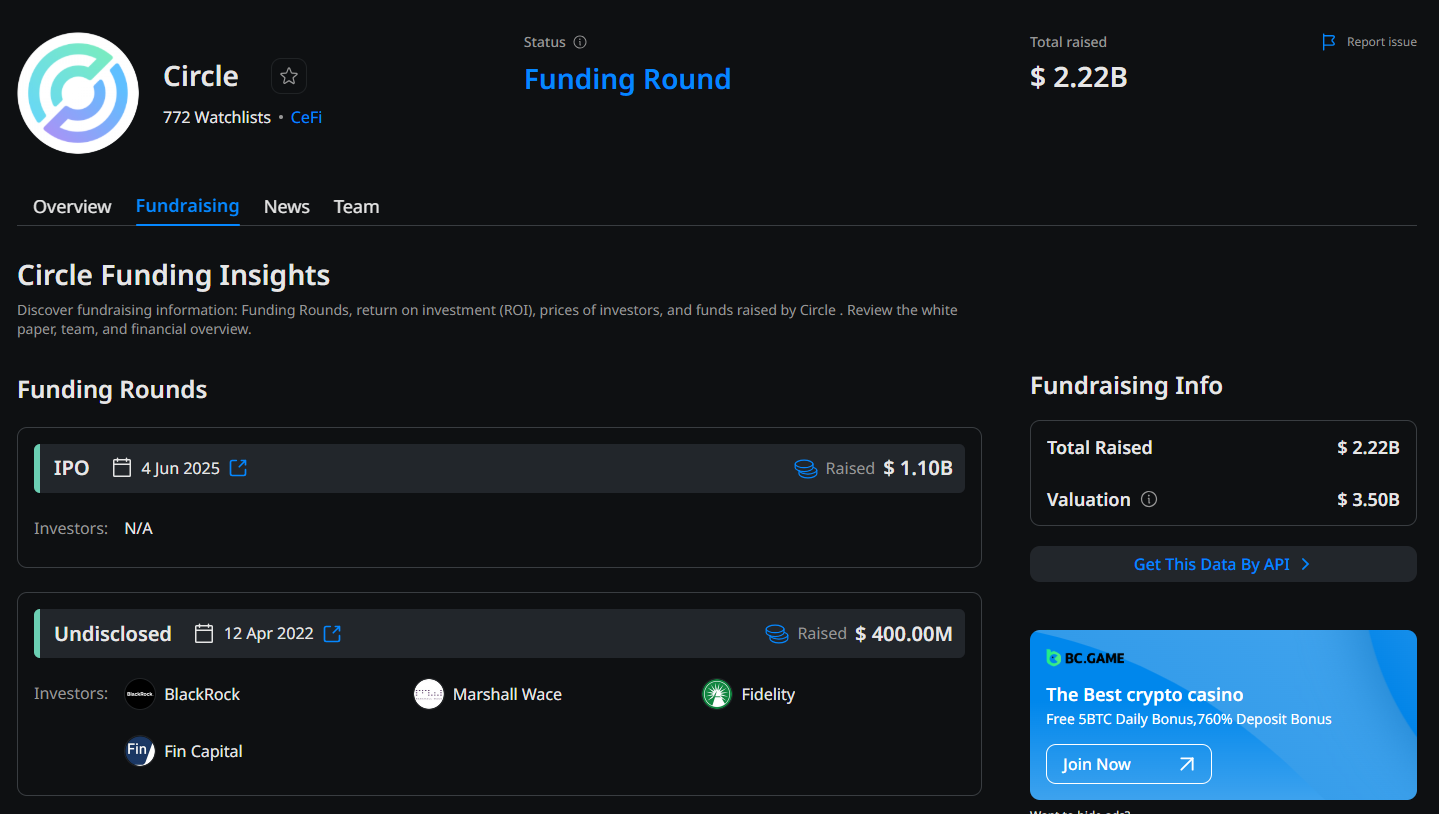This screenshot has height=814, width=1439.
Task: Open the external link beside 4 Jun 2025
Action: click(x=237, y=466)
